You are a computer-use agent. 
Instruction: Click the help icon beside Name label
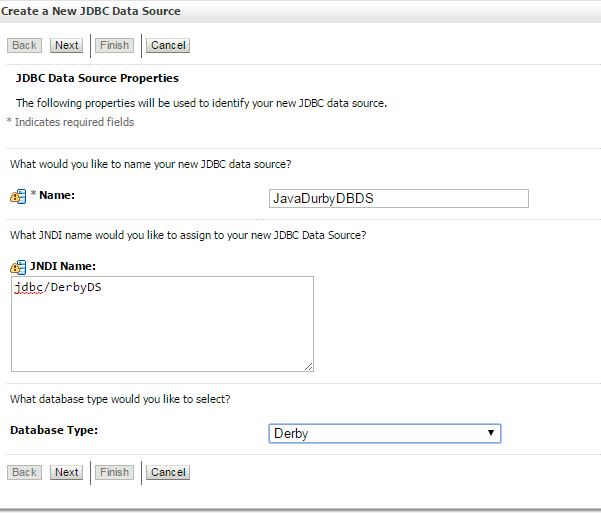(x=18, y=197)
